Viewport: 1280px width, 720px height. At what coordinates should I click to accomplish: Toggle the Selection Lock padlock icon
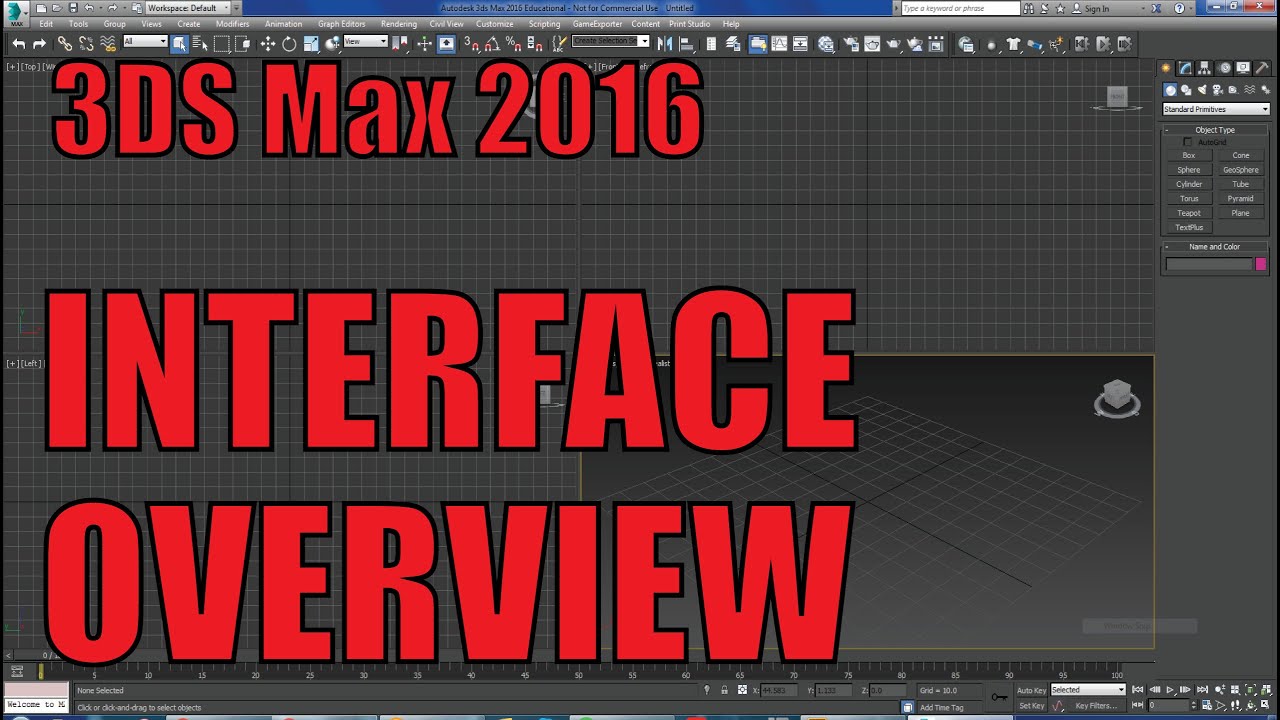click(x=723, y=690)
